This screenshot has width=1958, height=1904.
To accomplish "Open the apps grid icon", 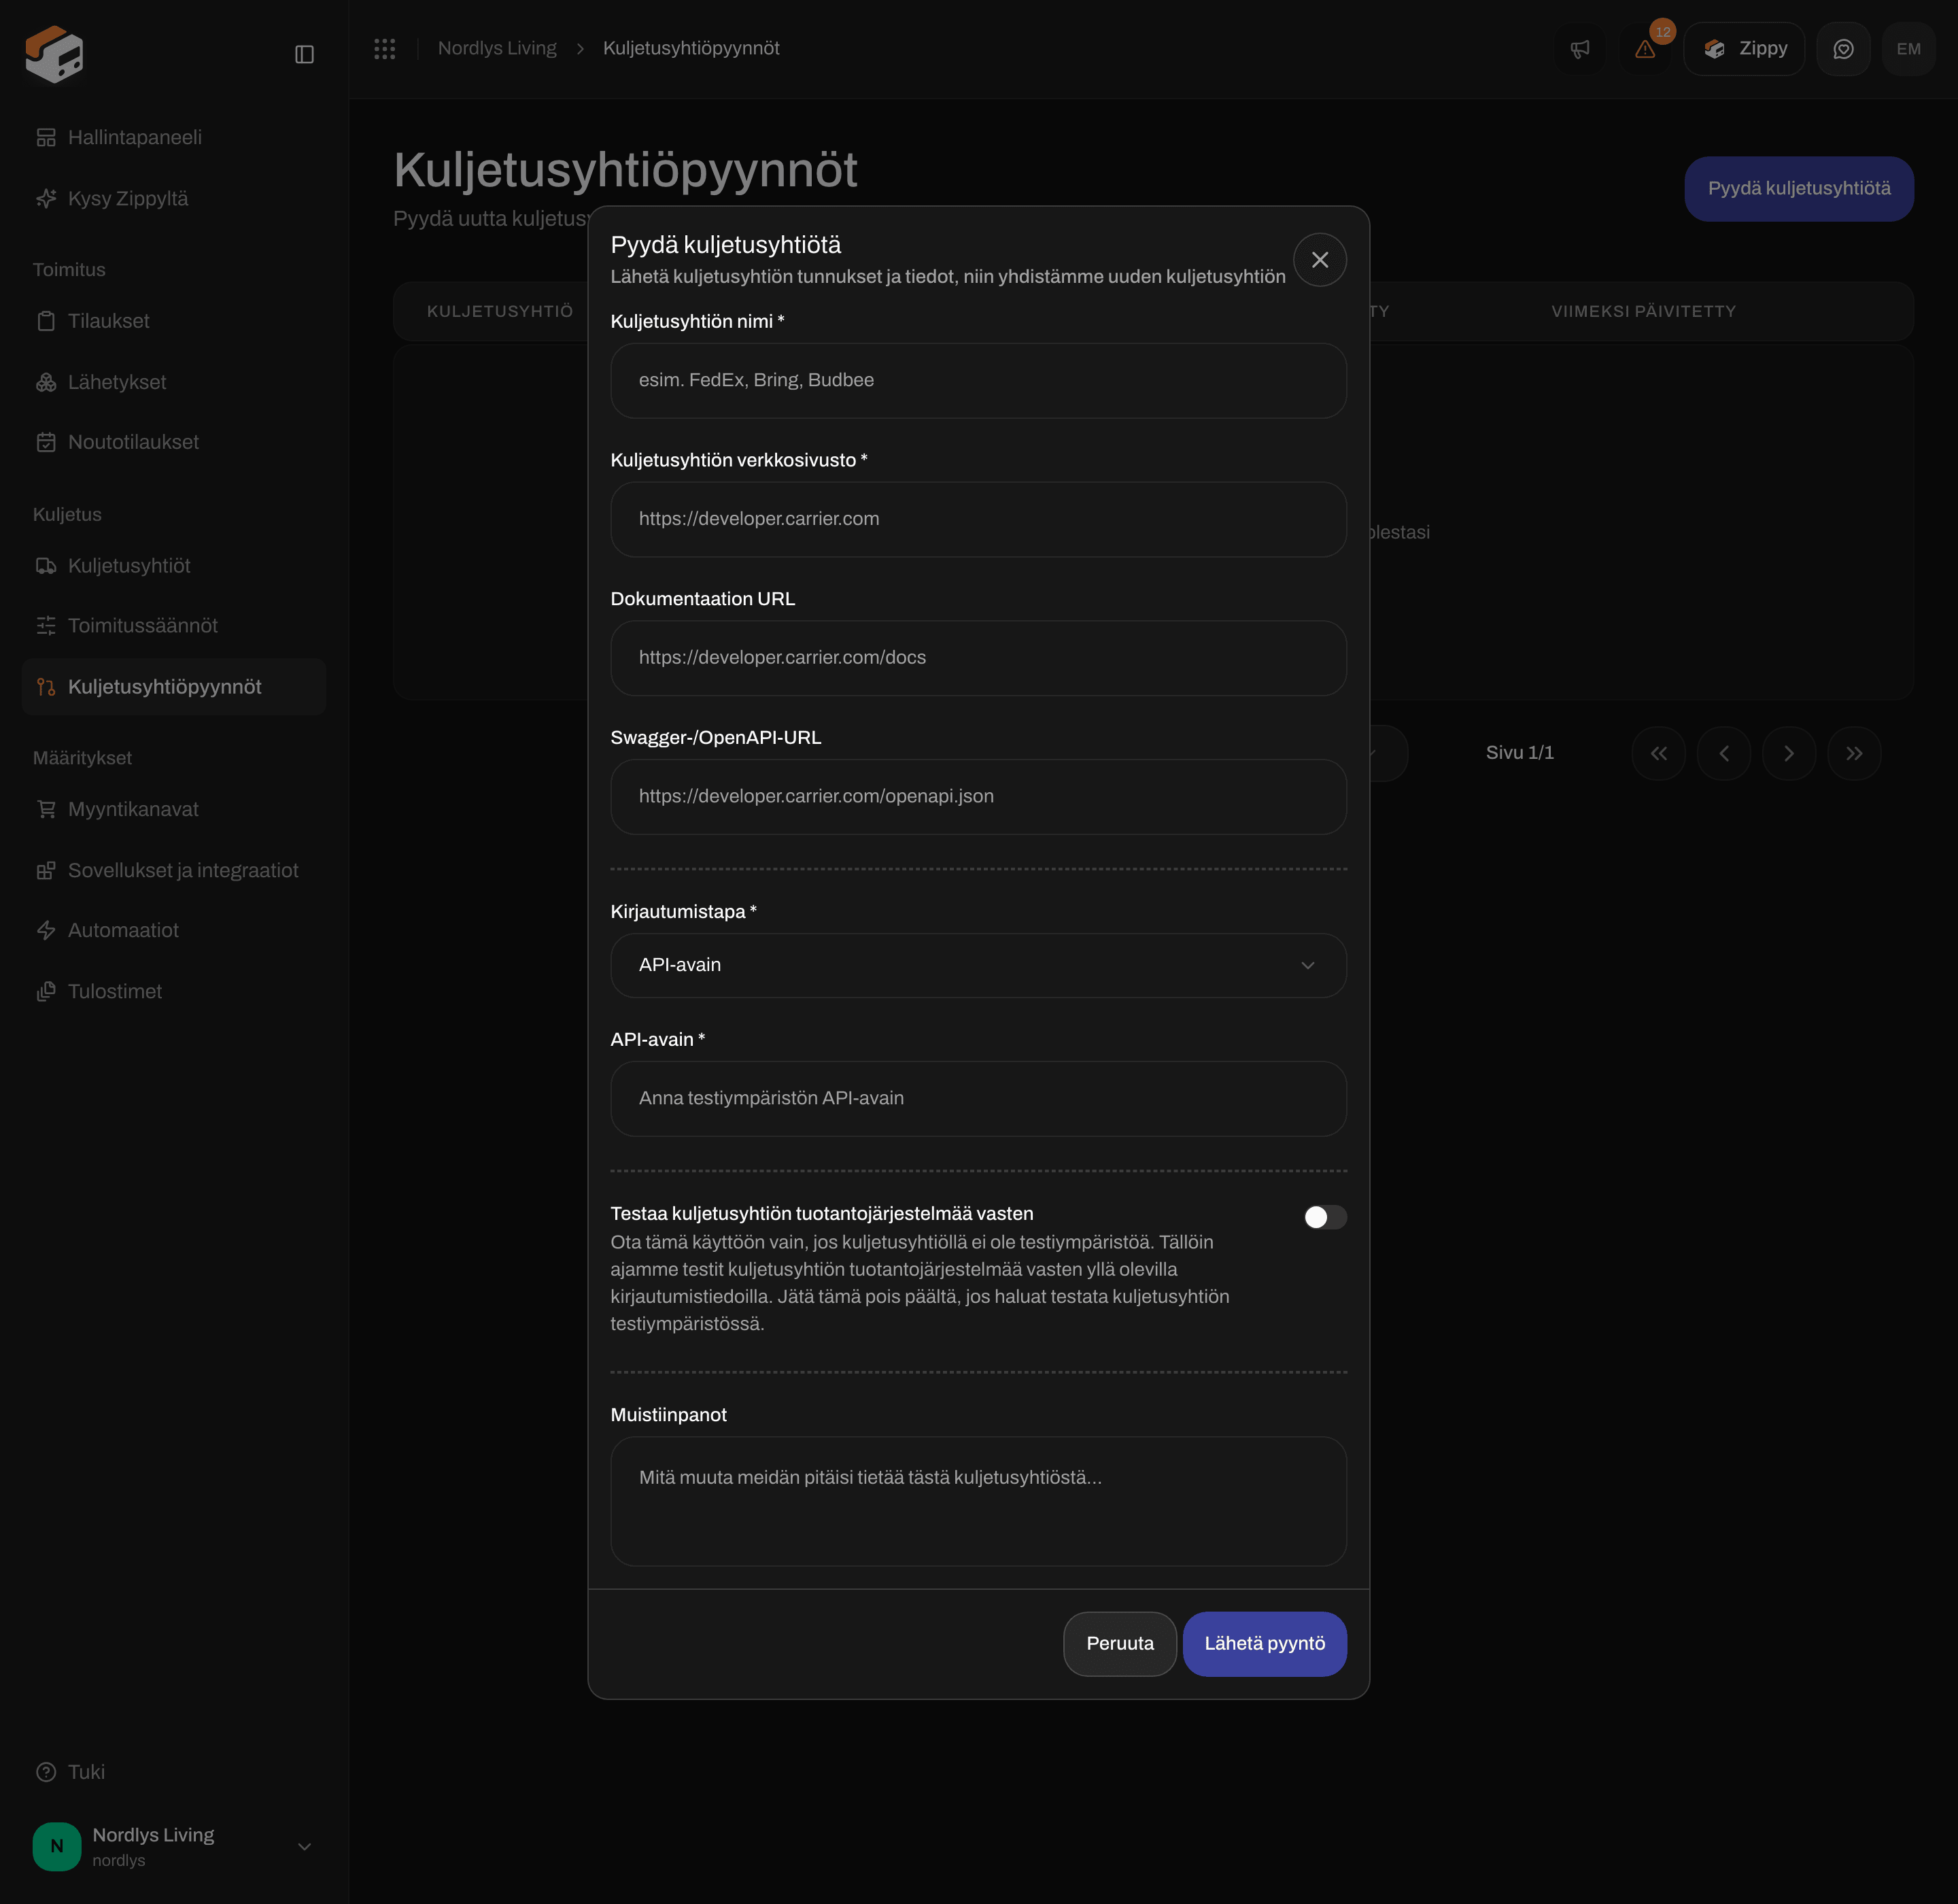I will point(385,49).
